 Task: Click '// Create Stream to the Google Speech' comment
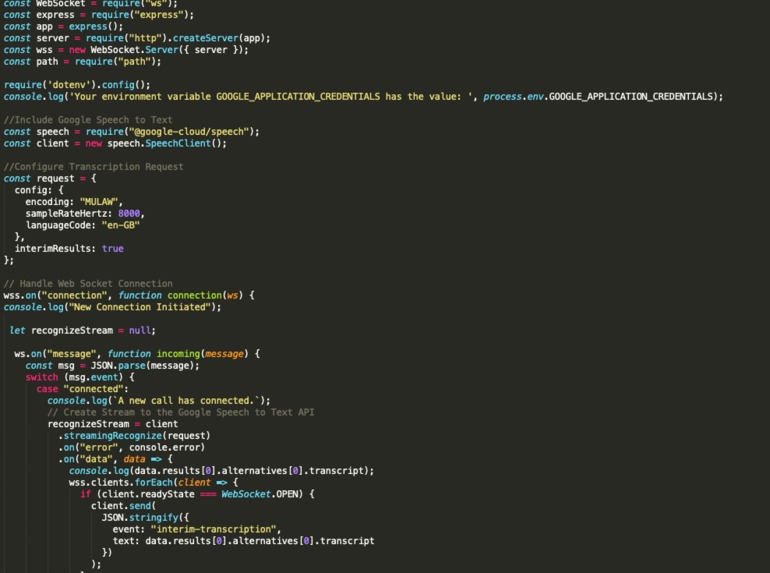click(181, 412)
